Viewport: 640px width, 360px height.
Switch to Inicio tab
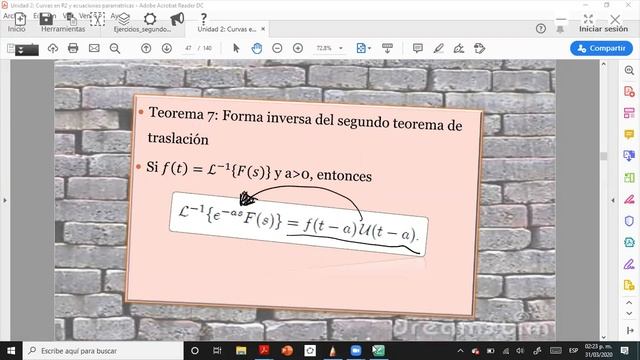point(16,29)
